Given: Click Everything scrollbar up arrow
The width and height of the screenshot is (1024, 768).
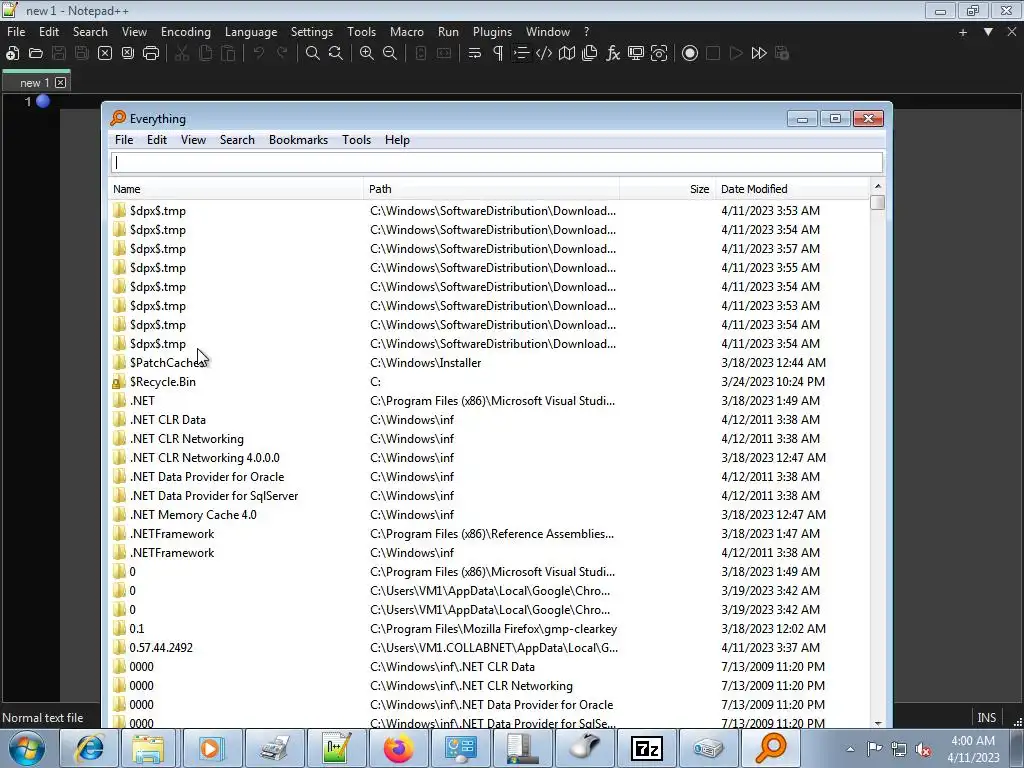Looking at the screenshot, I should (x=878, y=187).
